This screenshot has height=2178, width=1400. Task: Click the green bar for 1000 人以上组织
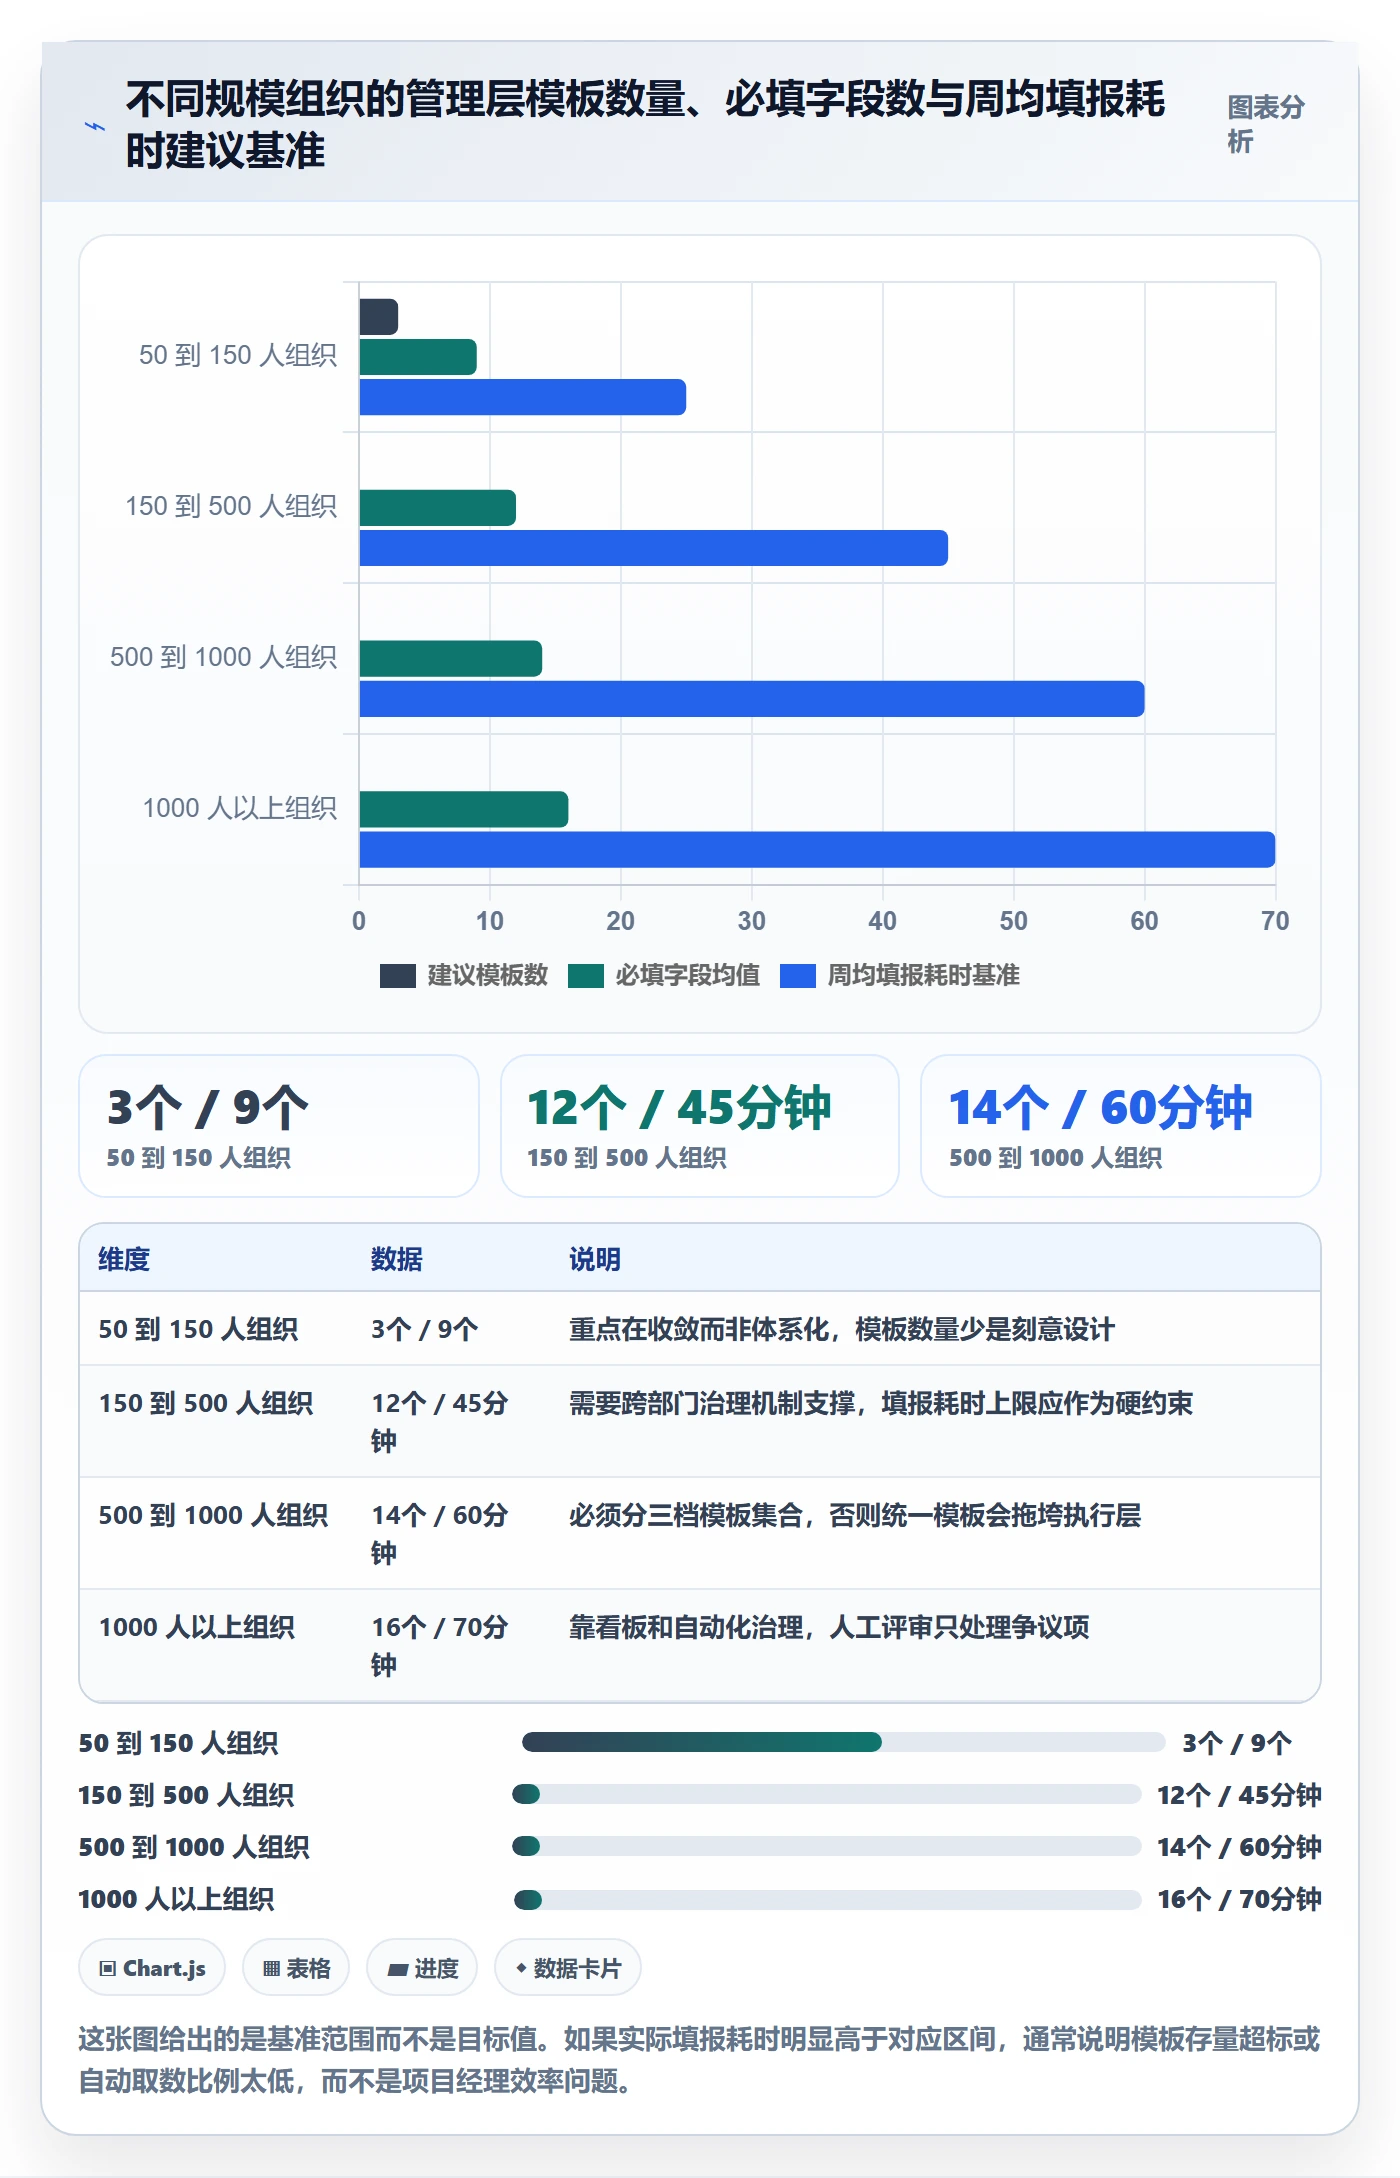(464, 809)
